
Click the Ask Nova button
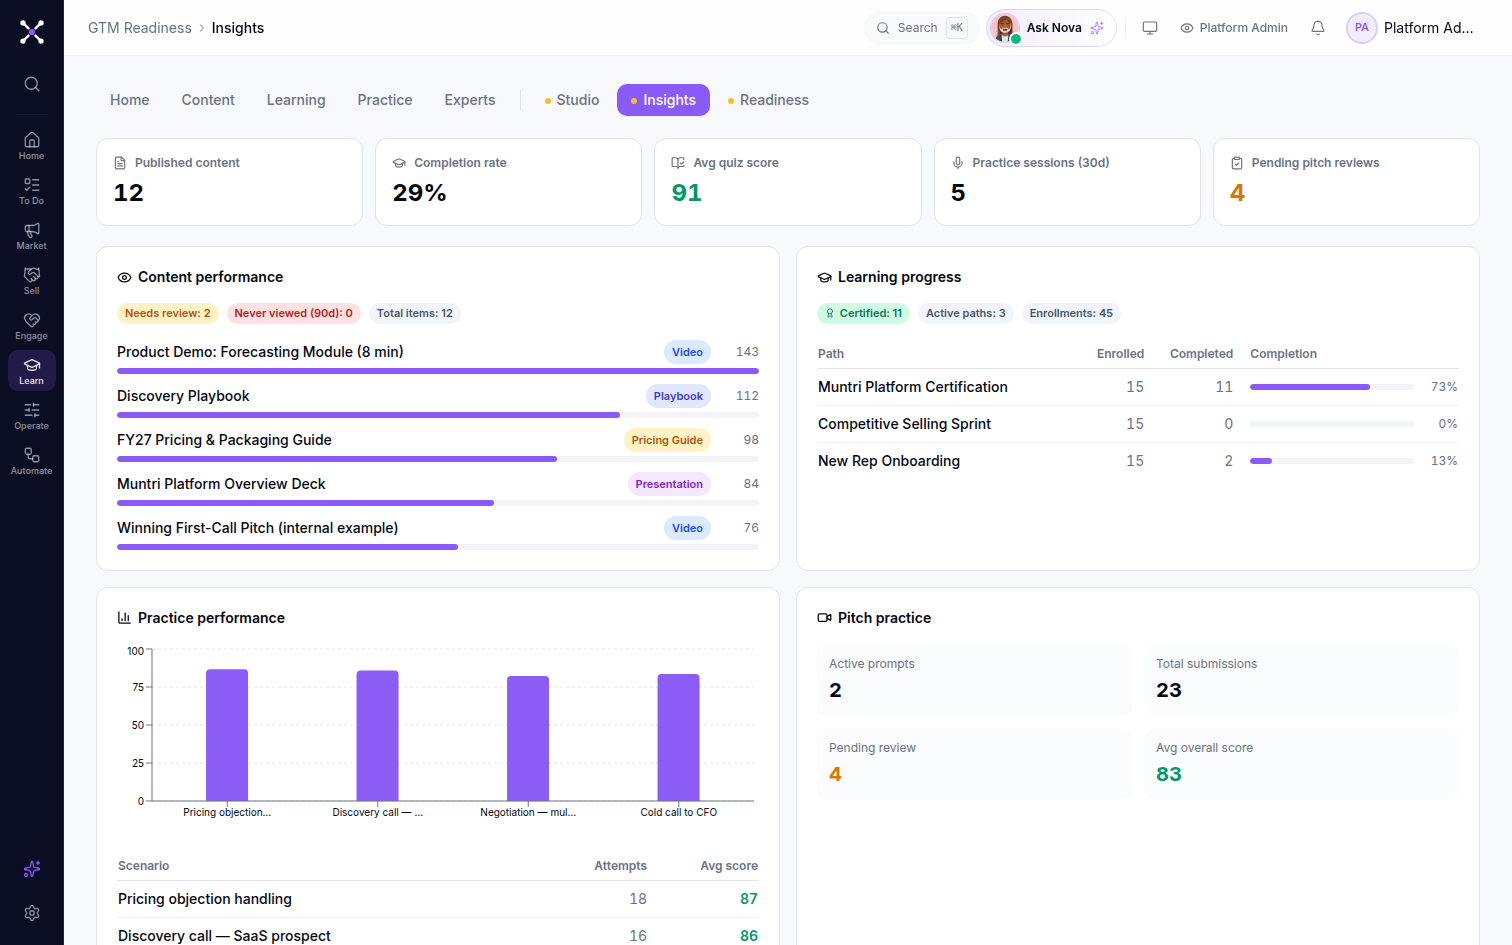(x=1051, y=28)
